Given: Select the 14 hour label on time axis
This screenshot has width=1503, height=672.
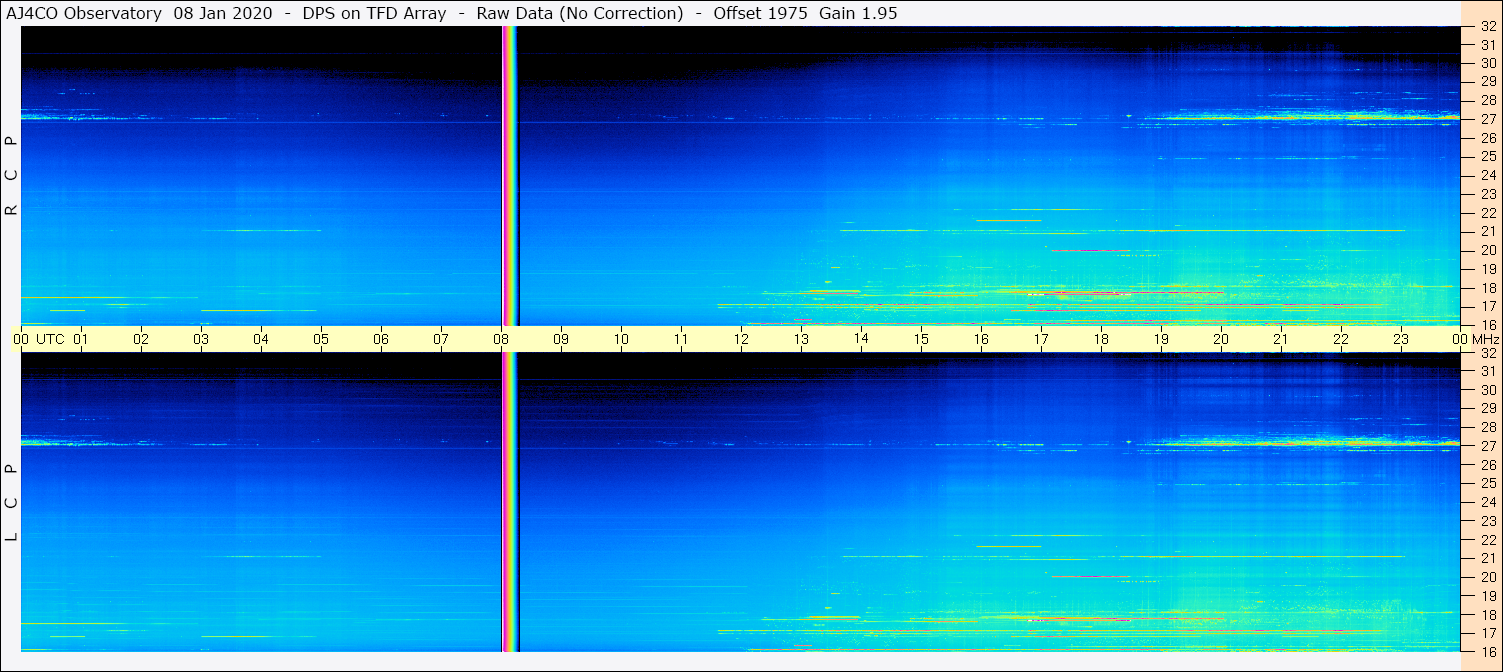Looking at the screenshot, I should [x=861, y=338].
